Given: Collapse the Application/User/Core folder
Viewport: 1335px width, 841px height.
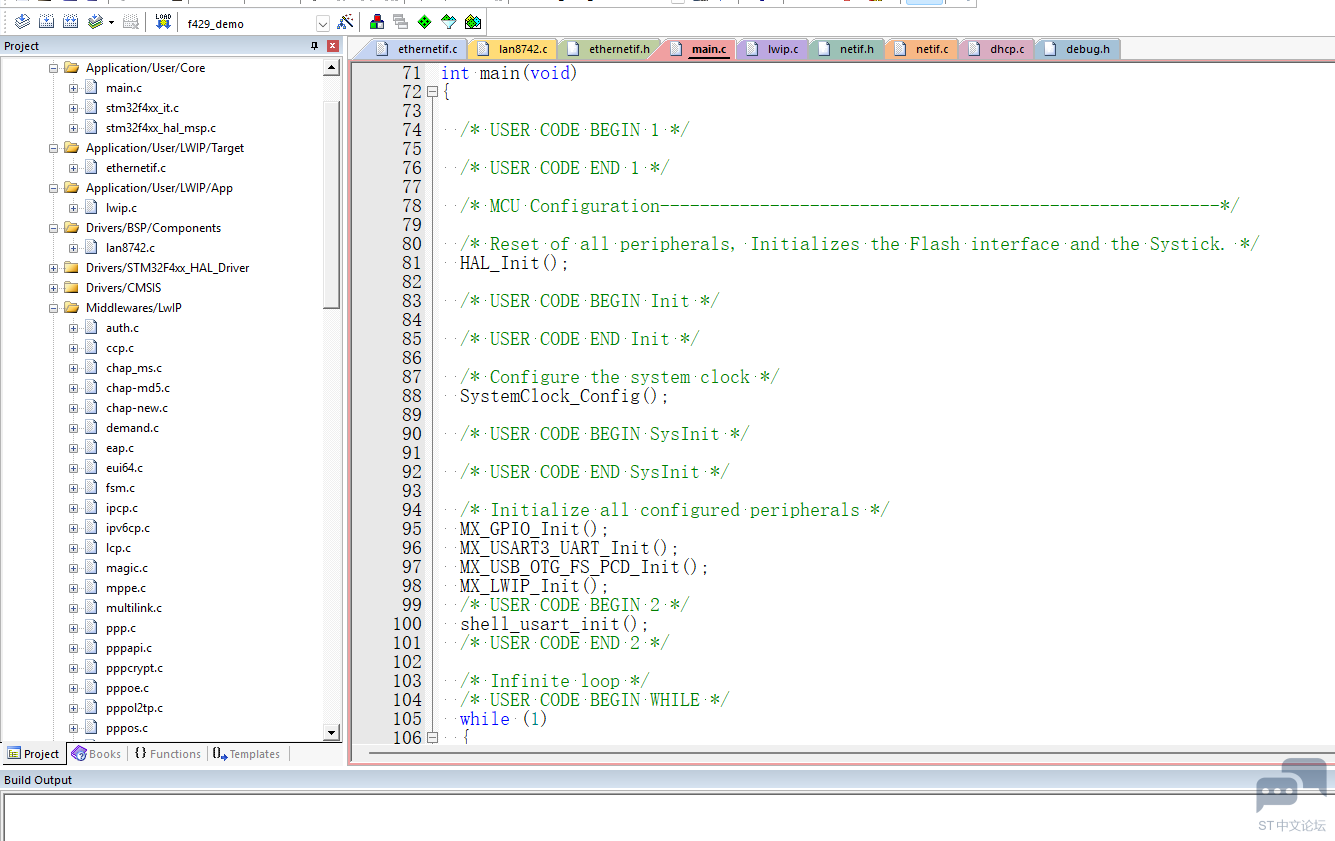Looking at the screenshot, I should 53,68.
